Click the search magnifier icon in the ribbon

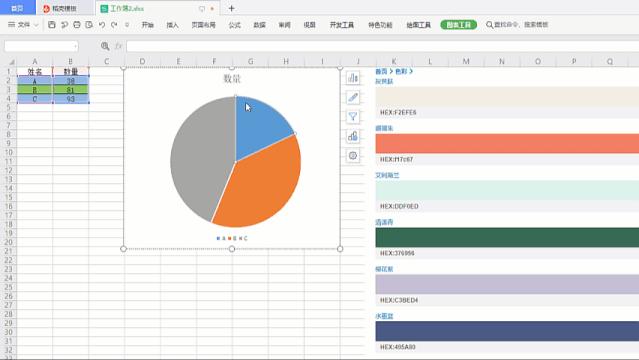point(489,25)
